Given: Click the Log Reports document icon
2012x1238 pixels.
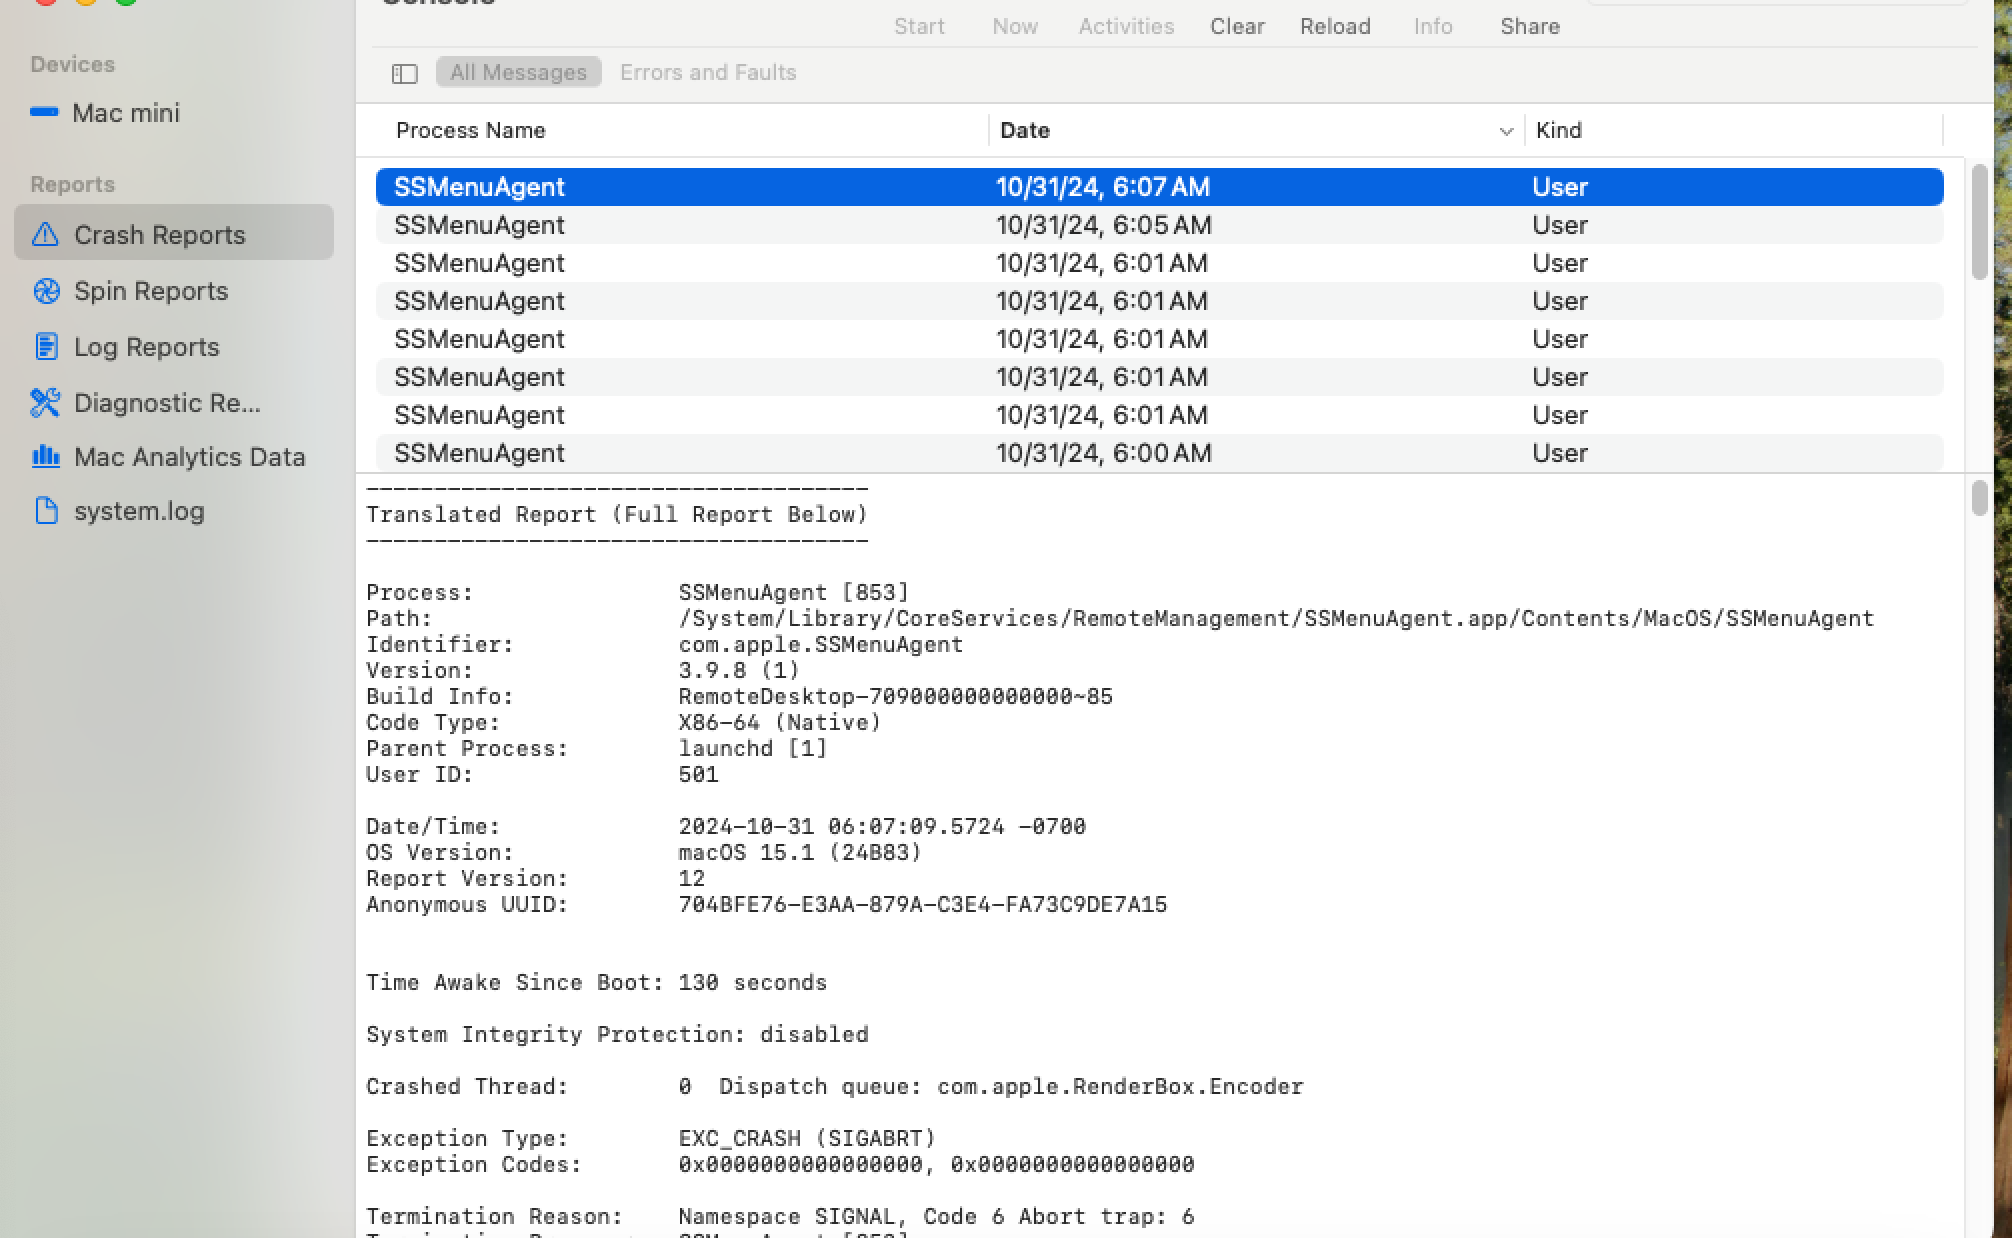Looking at the screenshot, I should (46, 346).
